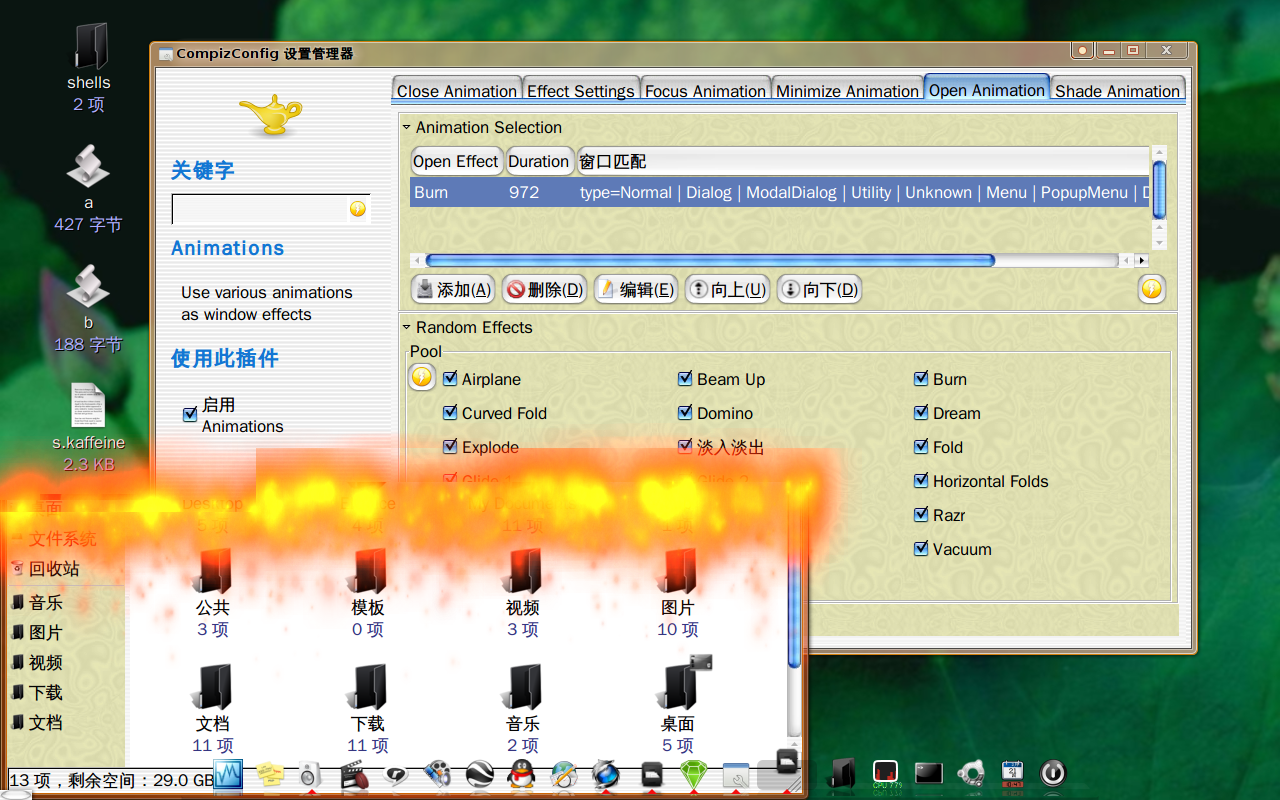Click the 向下(D) move down button
Viewport: 1280px width, 800px height.
[819, 290]
